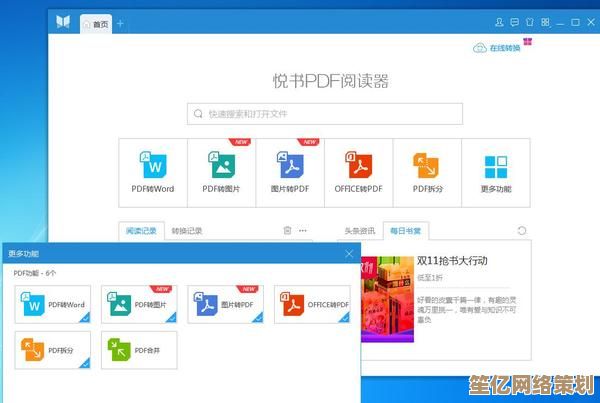Open the OFFICE转PDF tool in main window
Image resolution: width=600 pixels, height=403 pixels.
pyautogui.click(x=358, y=173)
